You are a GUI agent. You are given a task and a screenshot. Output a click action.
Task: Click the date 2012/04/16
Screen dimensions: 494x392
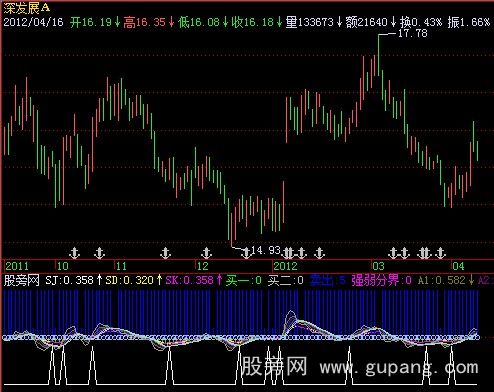pyautogui.click(x=33, y=22)
